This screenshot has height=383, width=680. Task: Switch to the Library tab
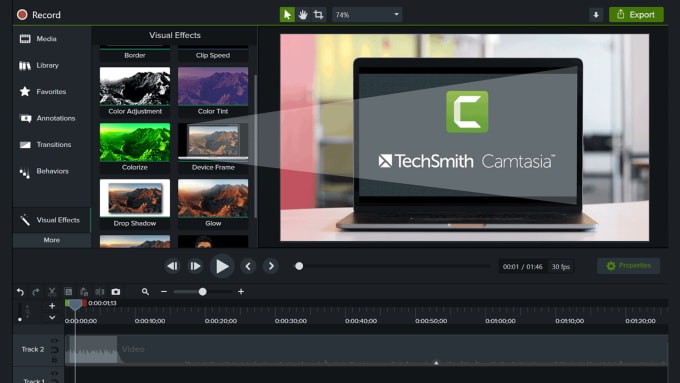pyautogui.click(x=39, y=65)
